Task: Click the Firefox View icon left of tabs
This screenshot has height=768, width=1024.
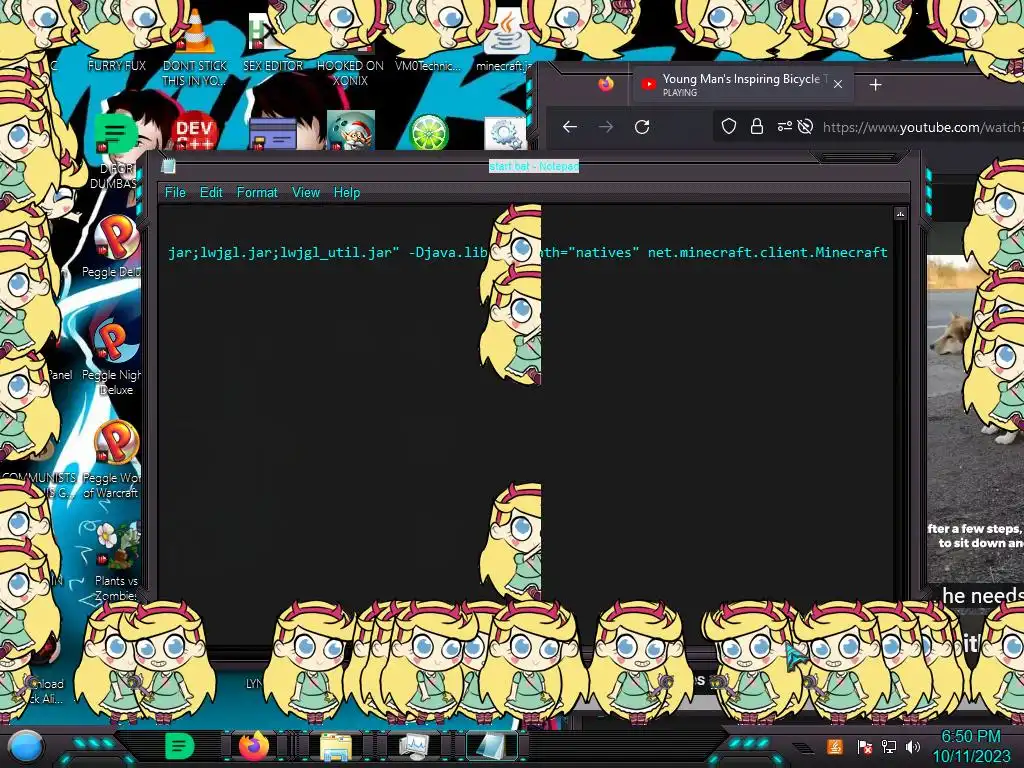Action: pos(606,84)
